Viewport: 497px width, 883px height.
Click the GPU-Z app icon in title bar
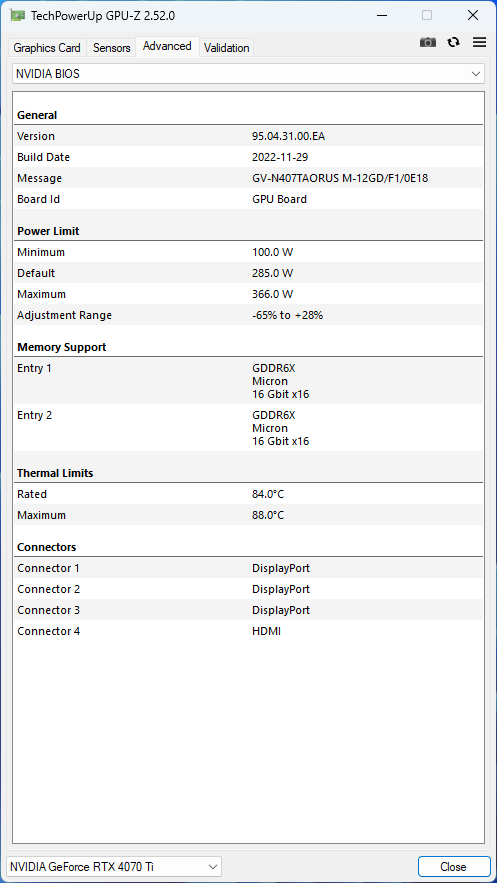(18, 16)
